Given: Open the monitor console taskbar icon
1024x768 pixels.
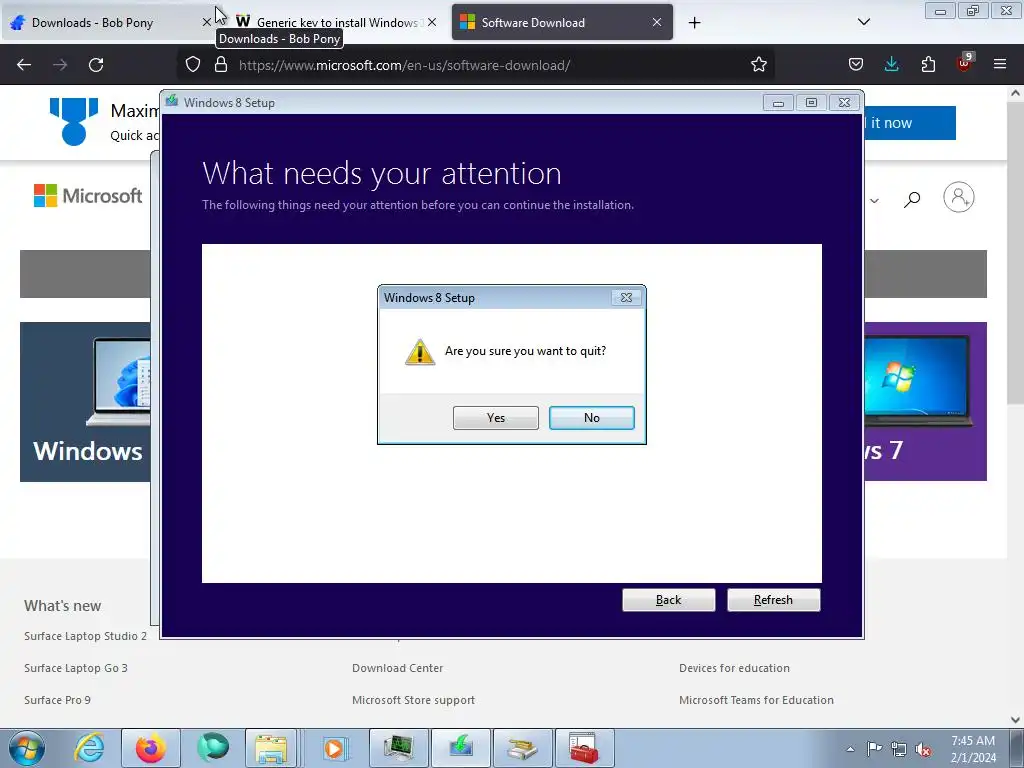Looking at the screenshot, I should click(x=398, y=748).
